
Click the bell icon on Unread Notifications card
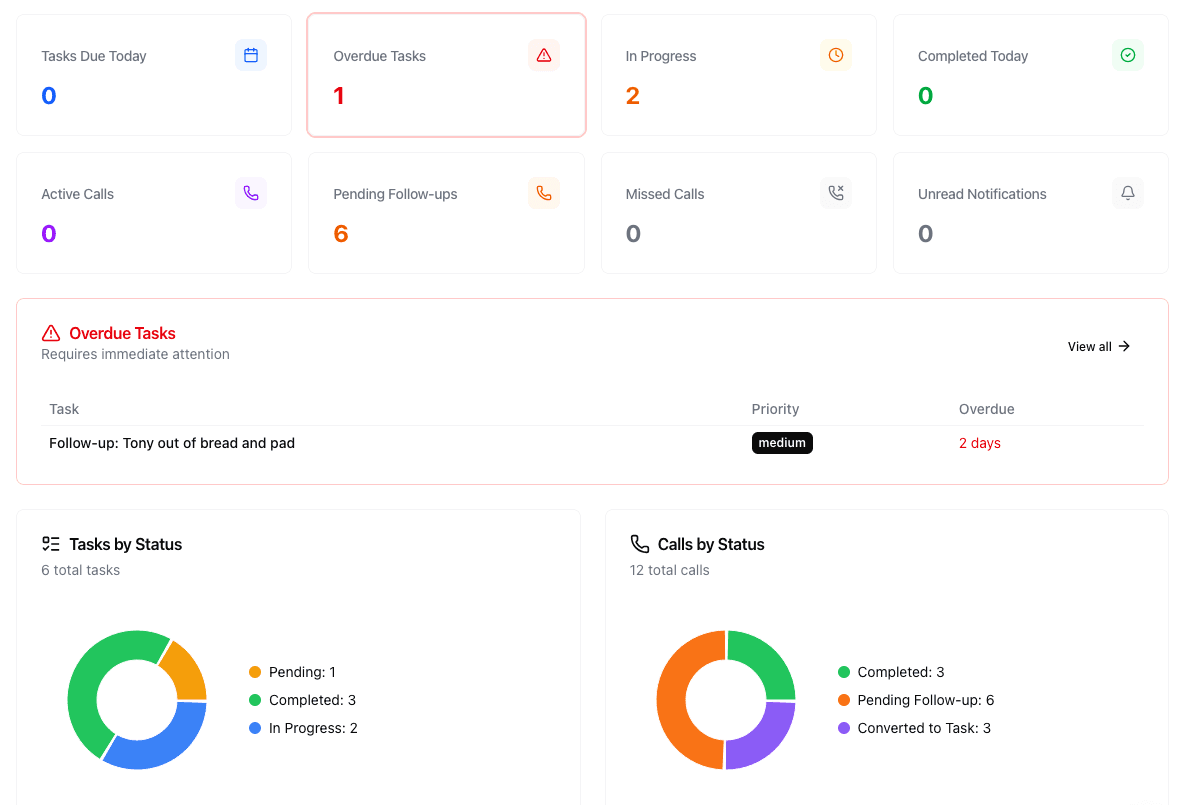[x=1128, y=192]
